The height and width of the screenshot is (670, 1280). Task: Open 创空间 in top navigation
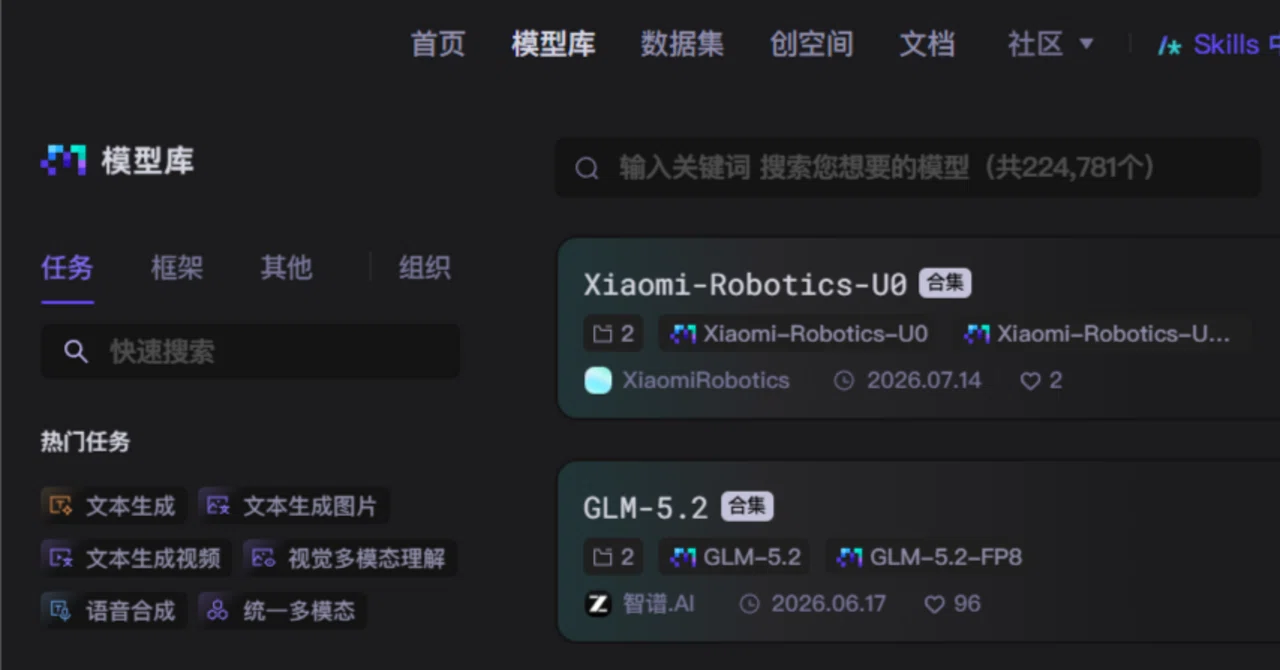(x=811, y=44)
